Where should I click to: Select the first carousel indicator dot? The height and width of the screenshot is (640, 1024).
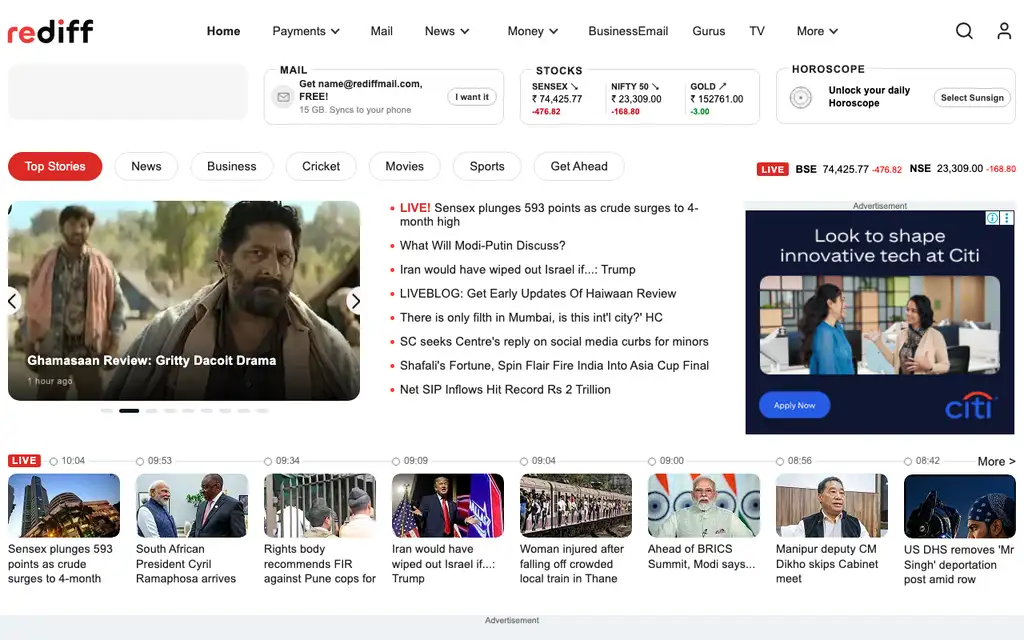[x=106, y=411]
